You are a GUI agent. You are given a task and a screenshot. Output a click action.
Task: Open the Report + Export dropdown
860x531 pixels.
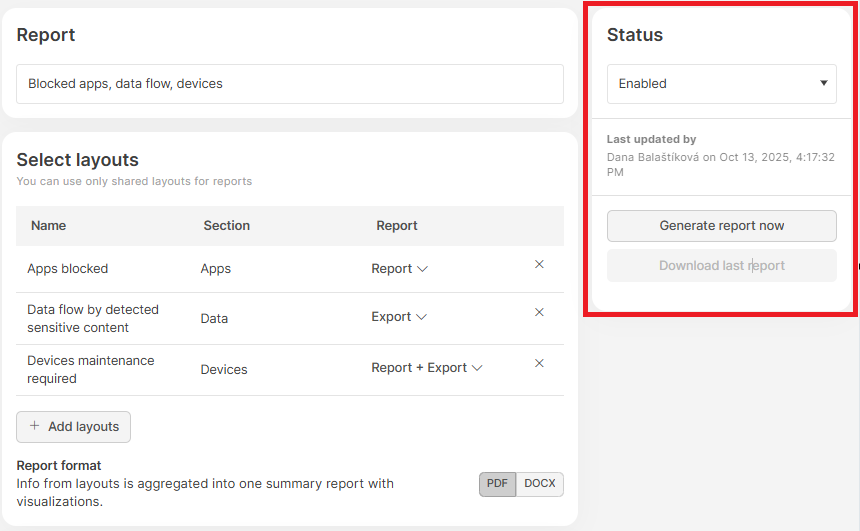[x=426, y=368]
